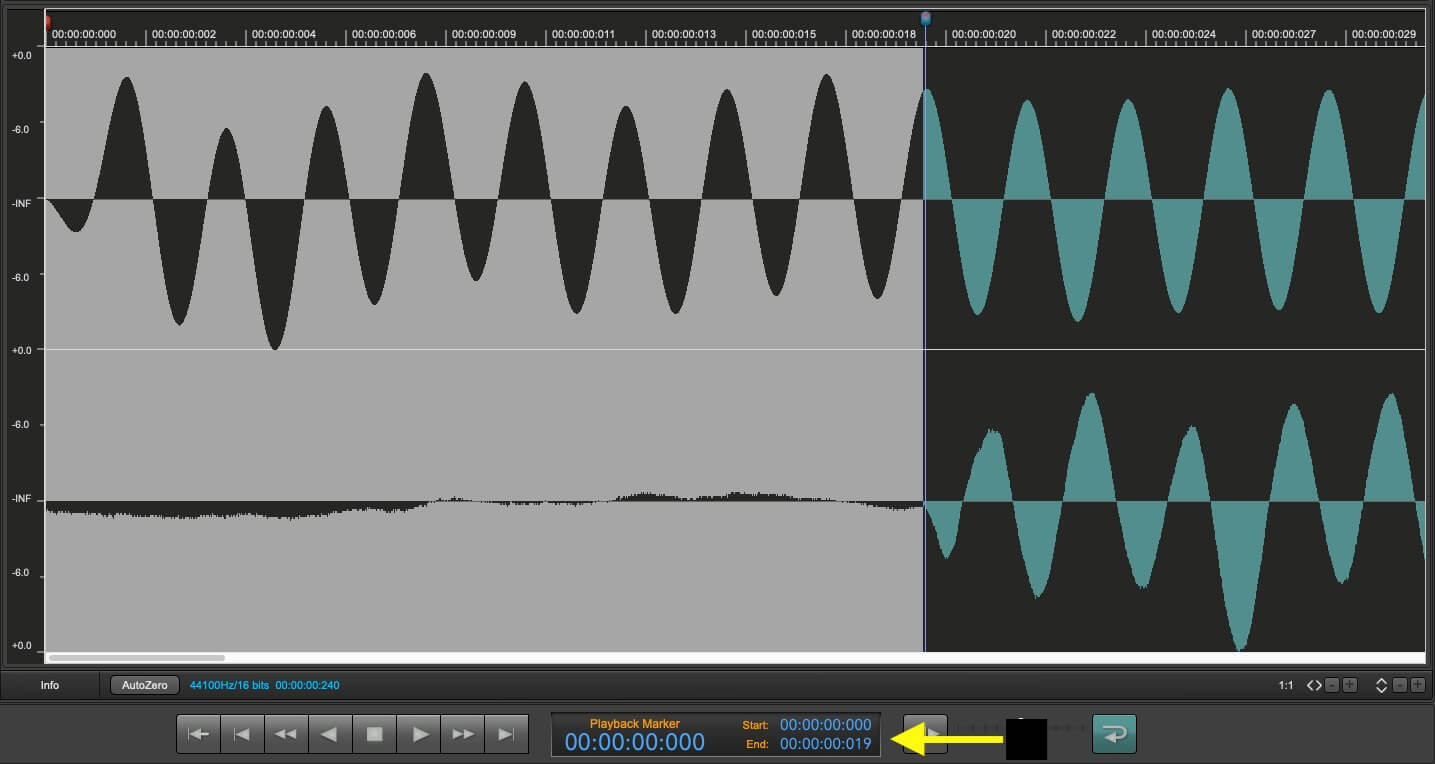Click the blue playhead marker on ruler
1435x764 pixels.
[x=925, y=18]
